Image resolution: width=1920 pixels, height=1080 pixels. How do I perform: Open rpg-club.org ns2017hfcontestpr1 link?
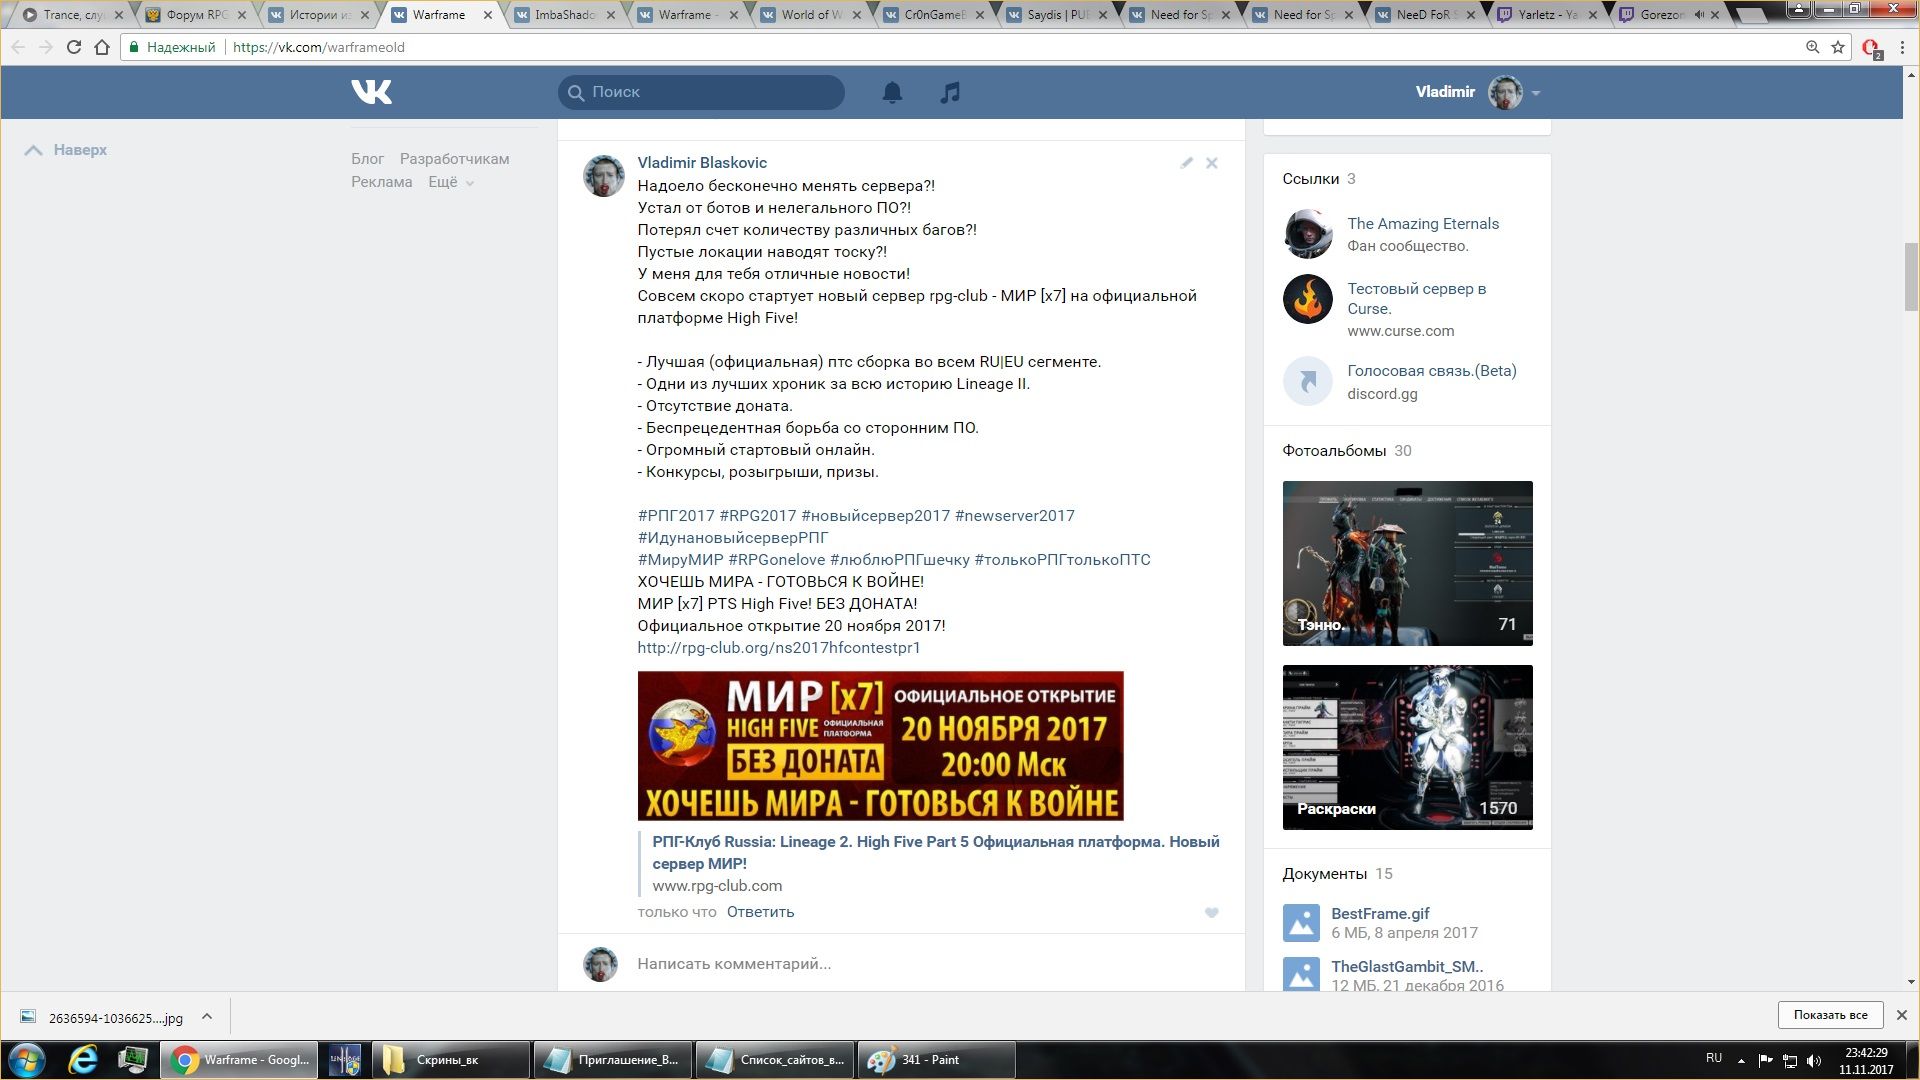[x=779, y=648]
